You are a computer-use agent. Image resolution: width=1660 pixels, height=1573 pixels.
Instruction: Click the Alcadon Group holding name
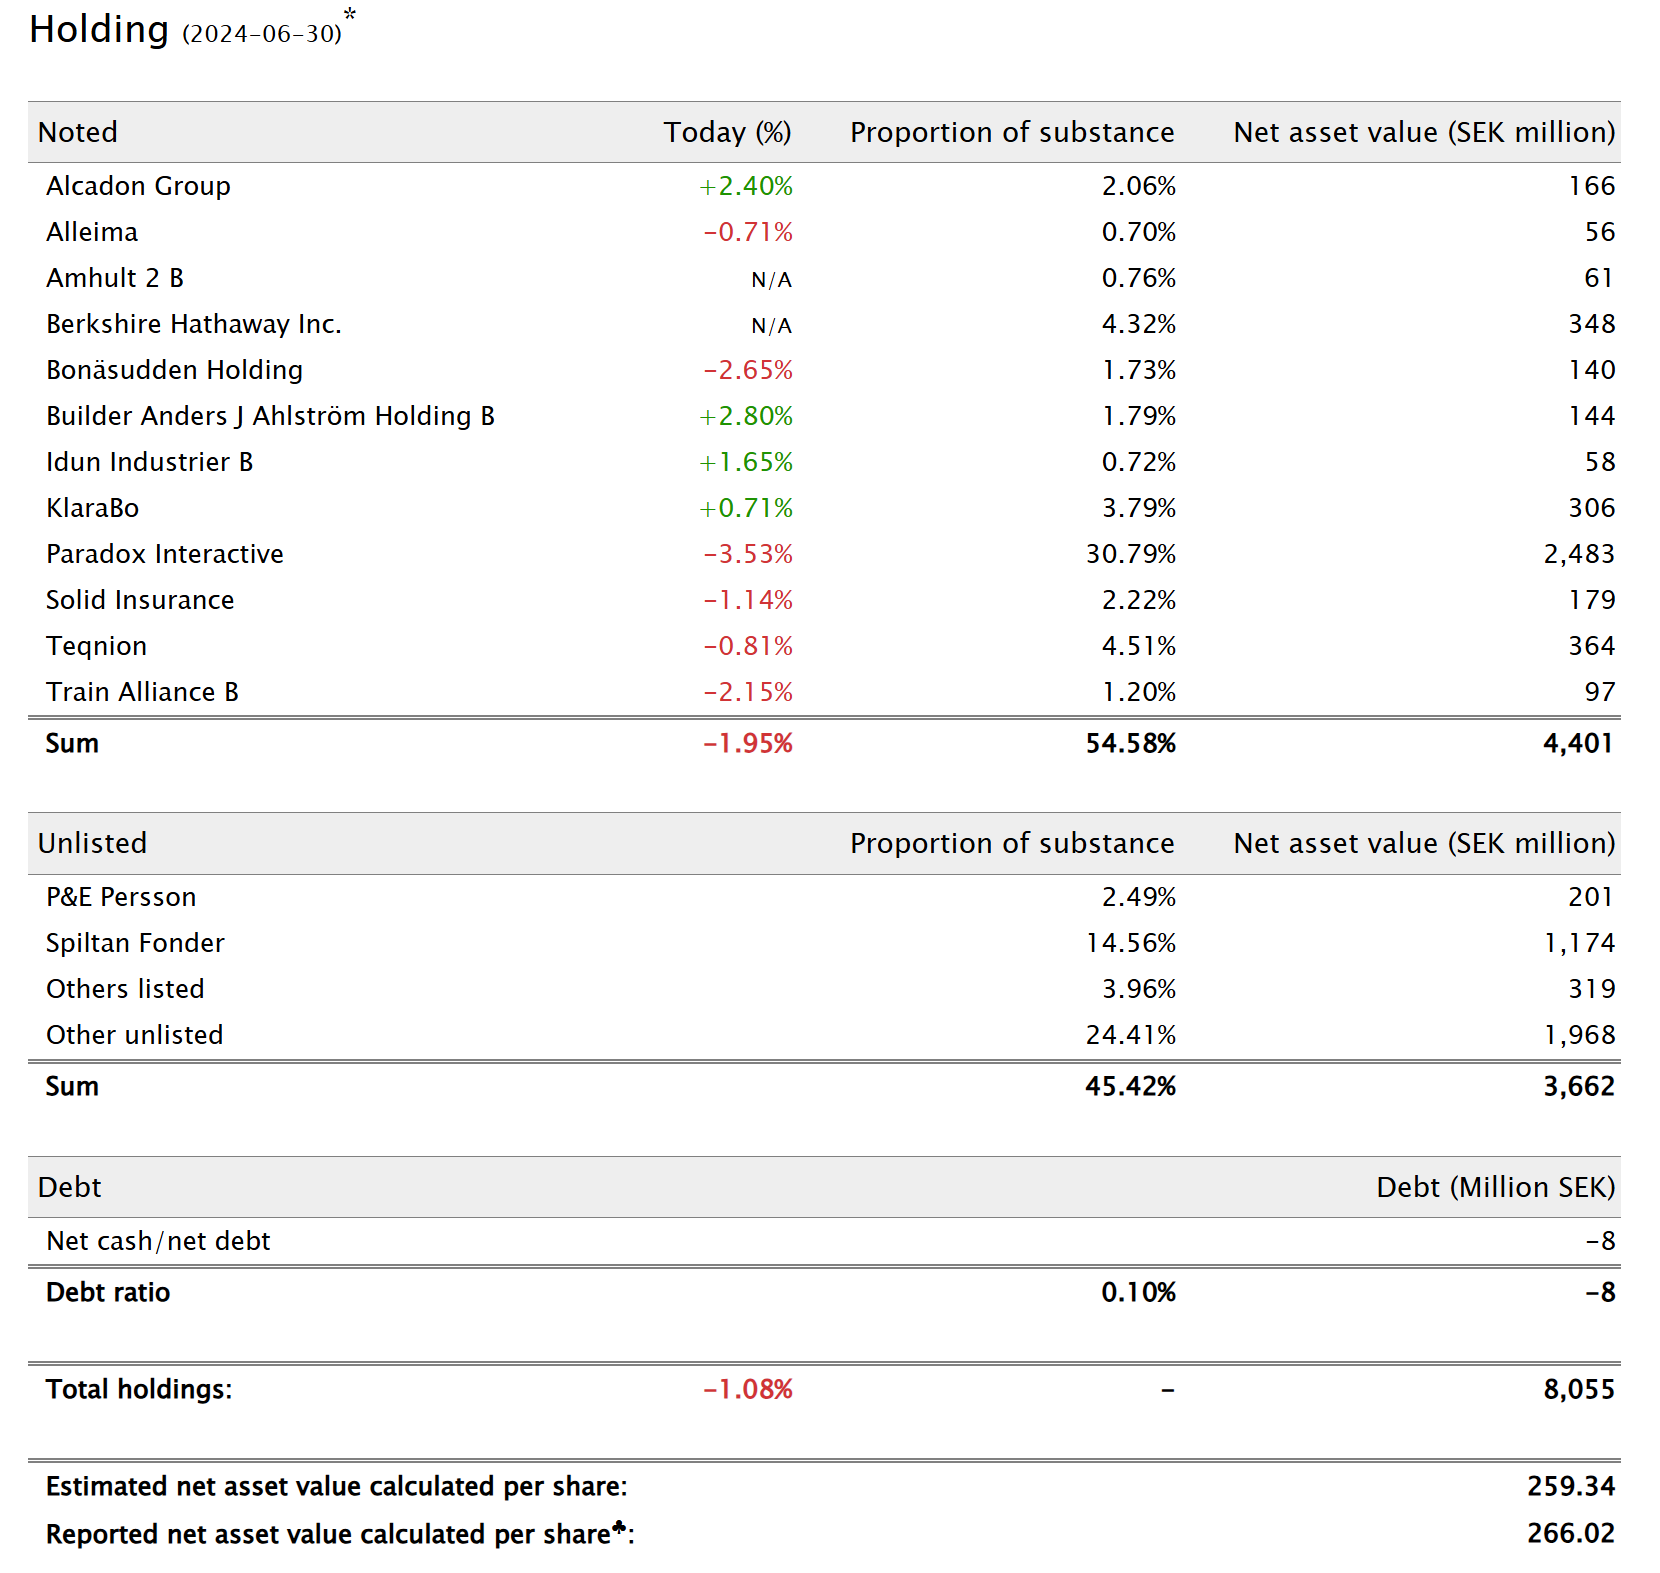(138, 186)
